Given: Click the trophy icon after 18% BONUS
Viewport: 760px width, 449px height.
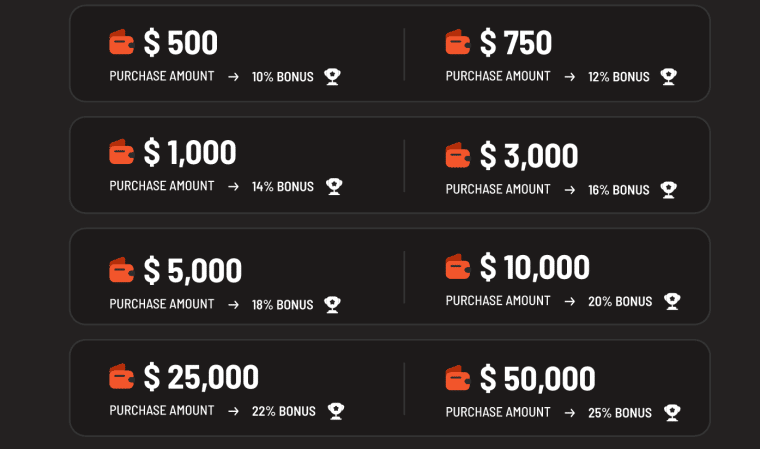Looking at the screenshot, I should click(332, 305).
